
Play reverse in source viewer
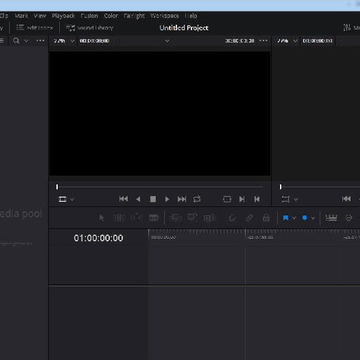[x=138, y=199]
